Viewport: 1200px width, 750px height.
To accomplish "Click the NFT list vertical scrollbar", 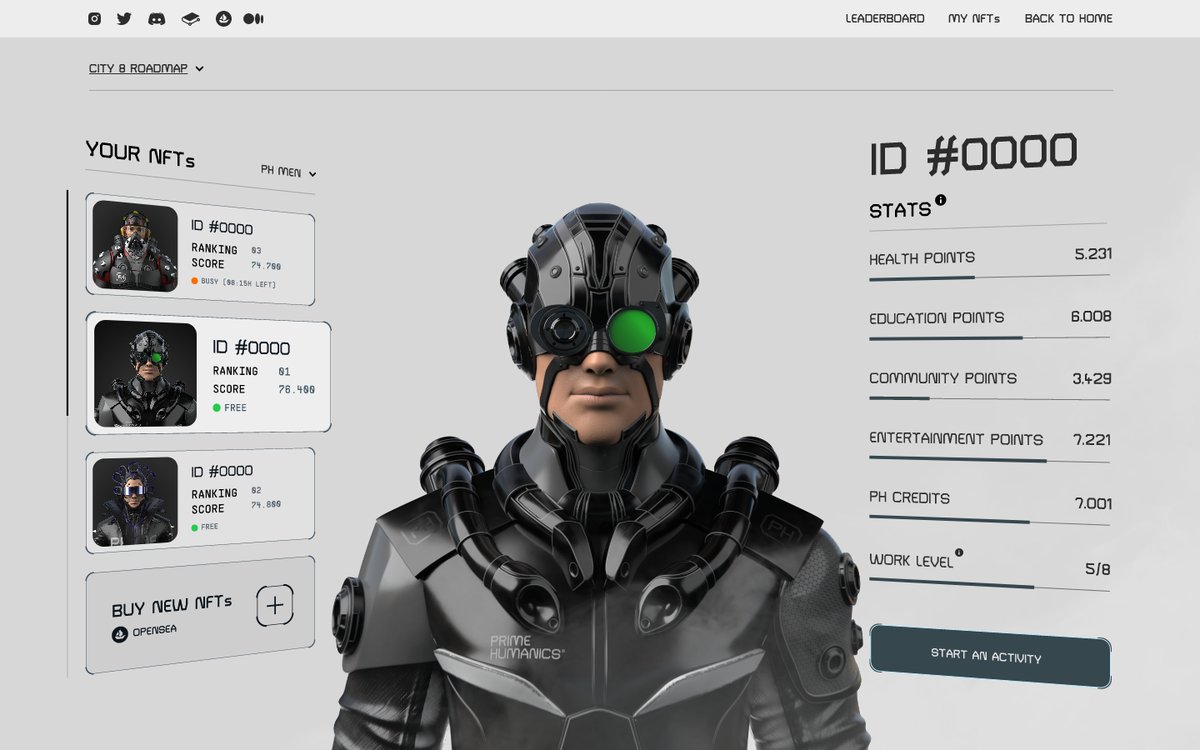I will pos(67,302).
